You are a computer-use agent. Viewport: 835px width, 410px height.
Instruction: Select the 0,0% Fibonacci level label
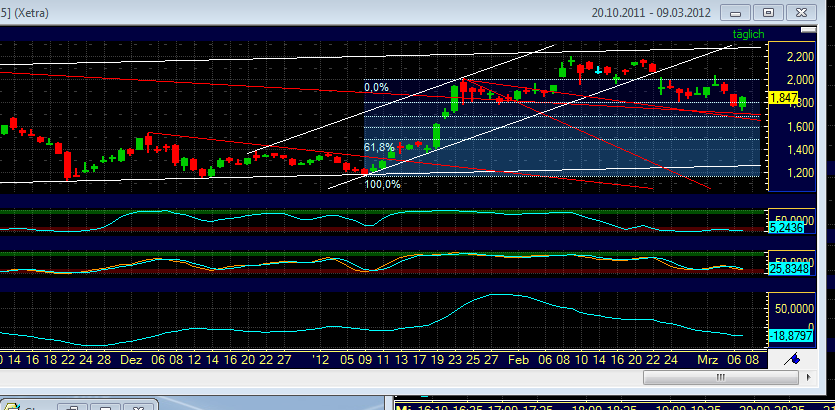(376, 87)
